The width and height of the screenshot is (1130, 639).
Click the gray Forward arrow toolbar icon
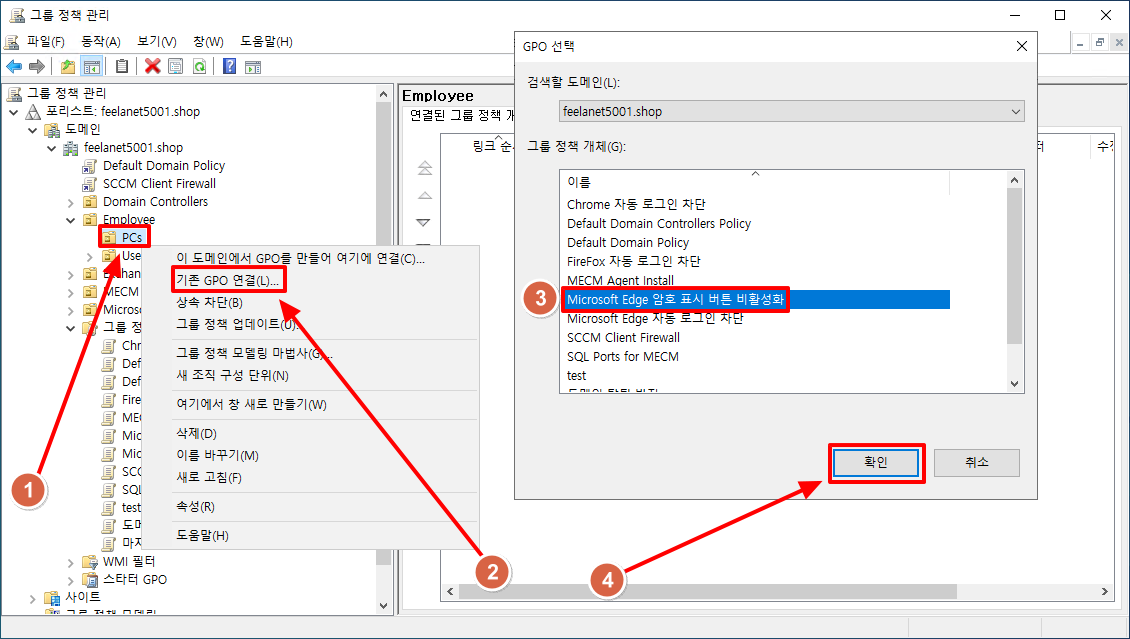[36, 67]
